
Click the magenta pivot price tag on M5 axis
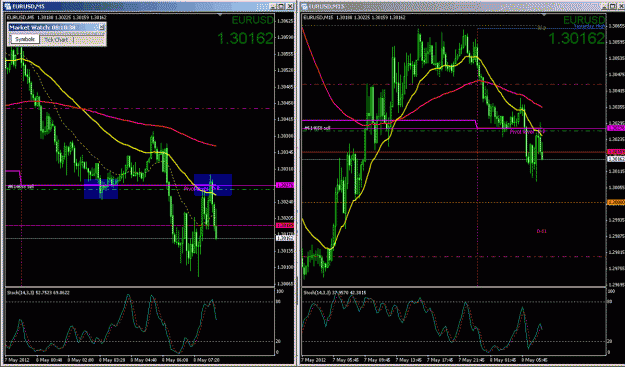[285, 185]
